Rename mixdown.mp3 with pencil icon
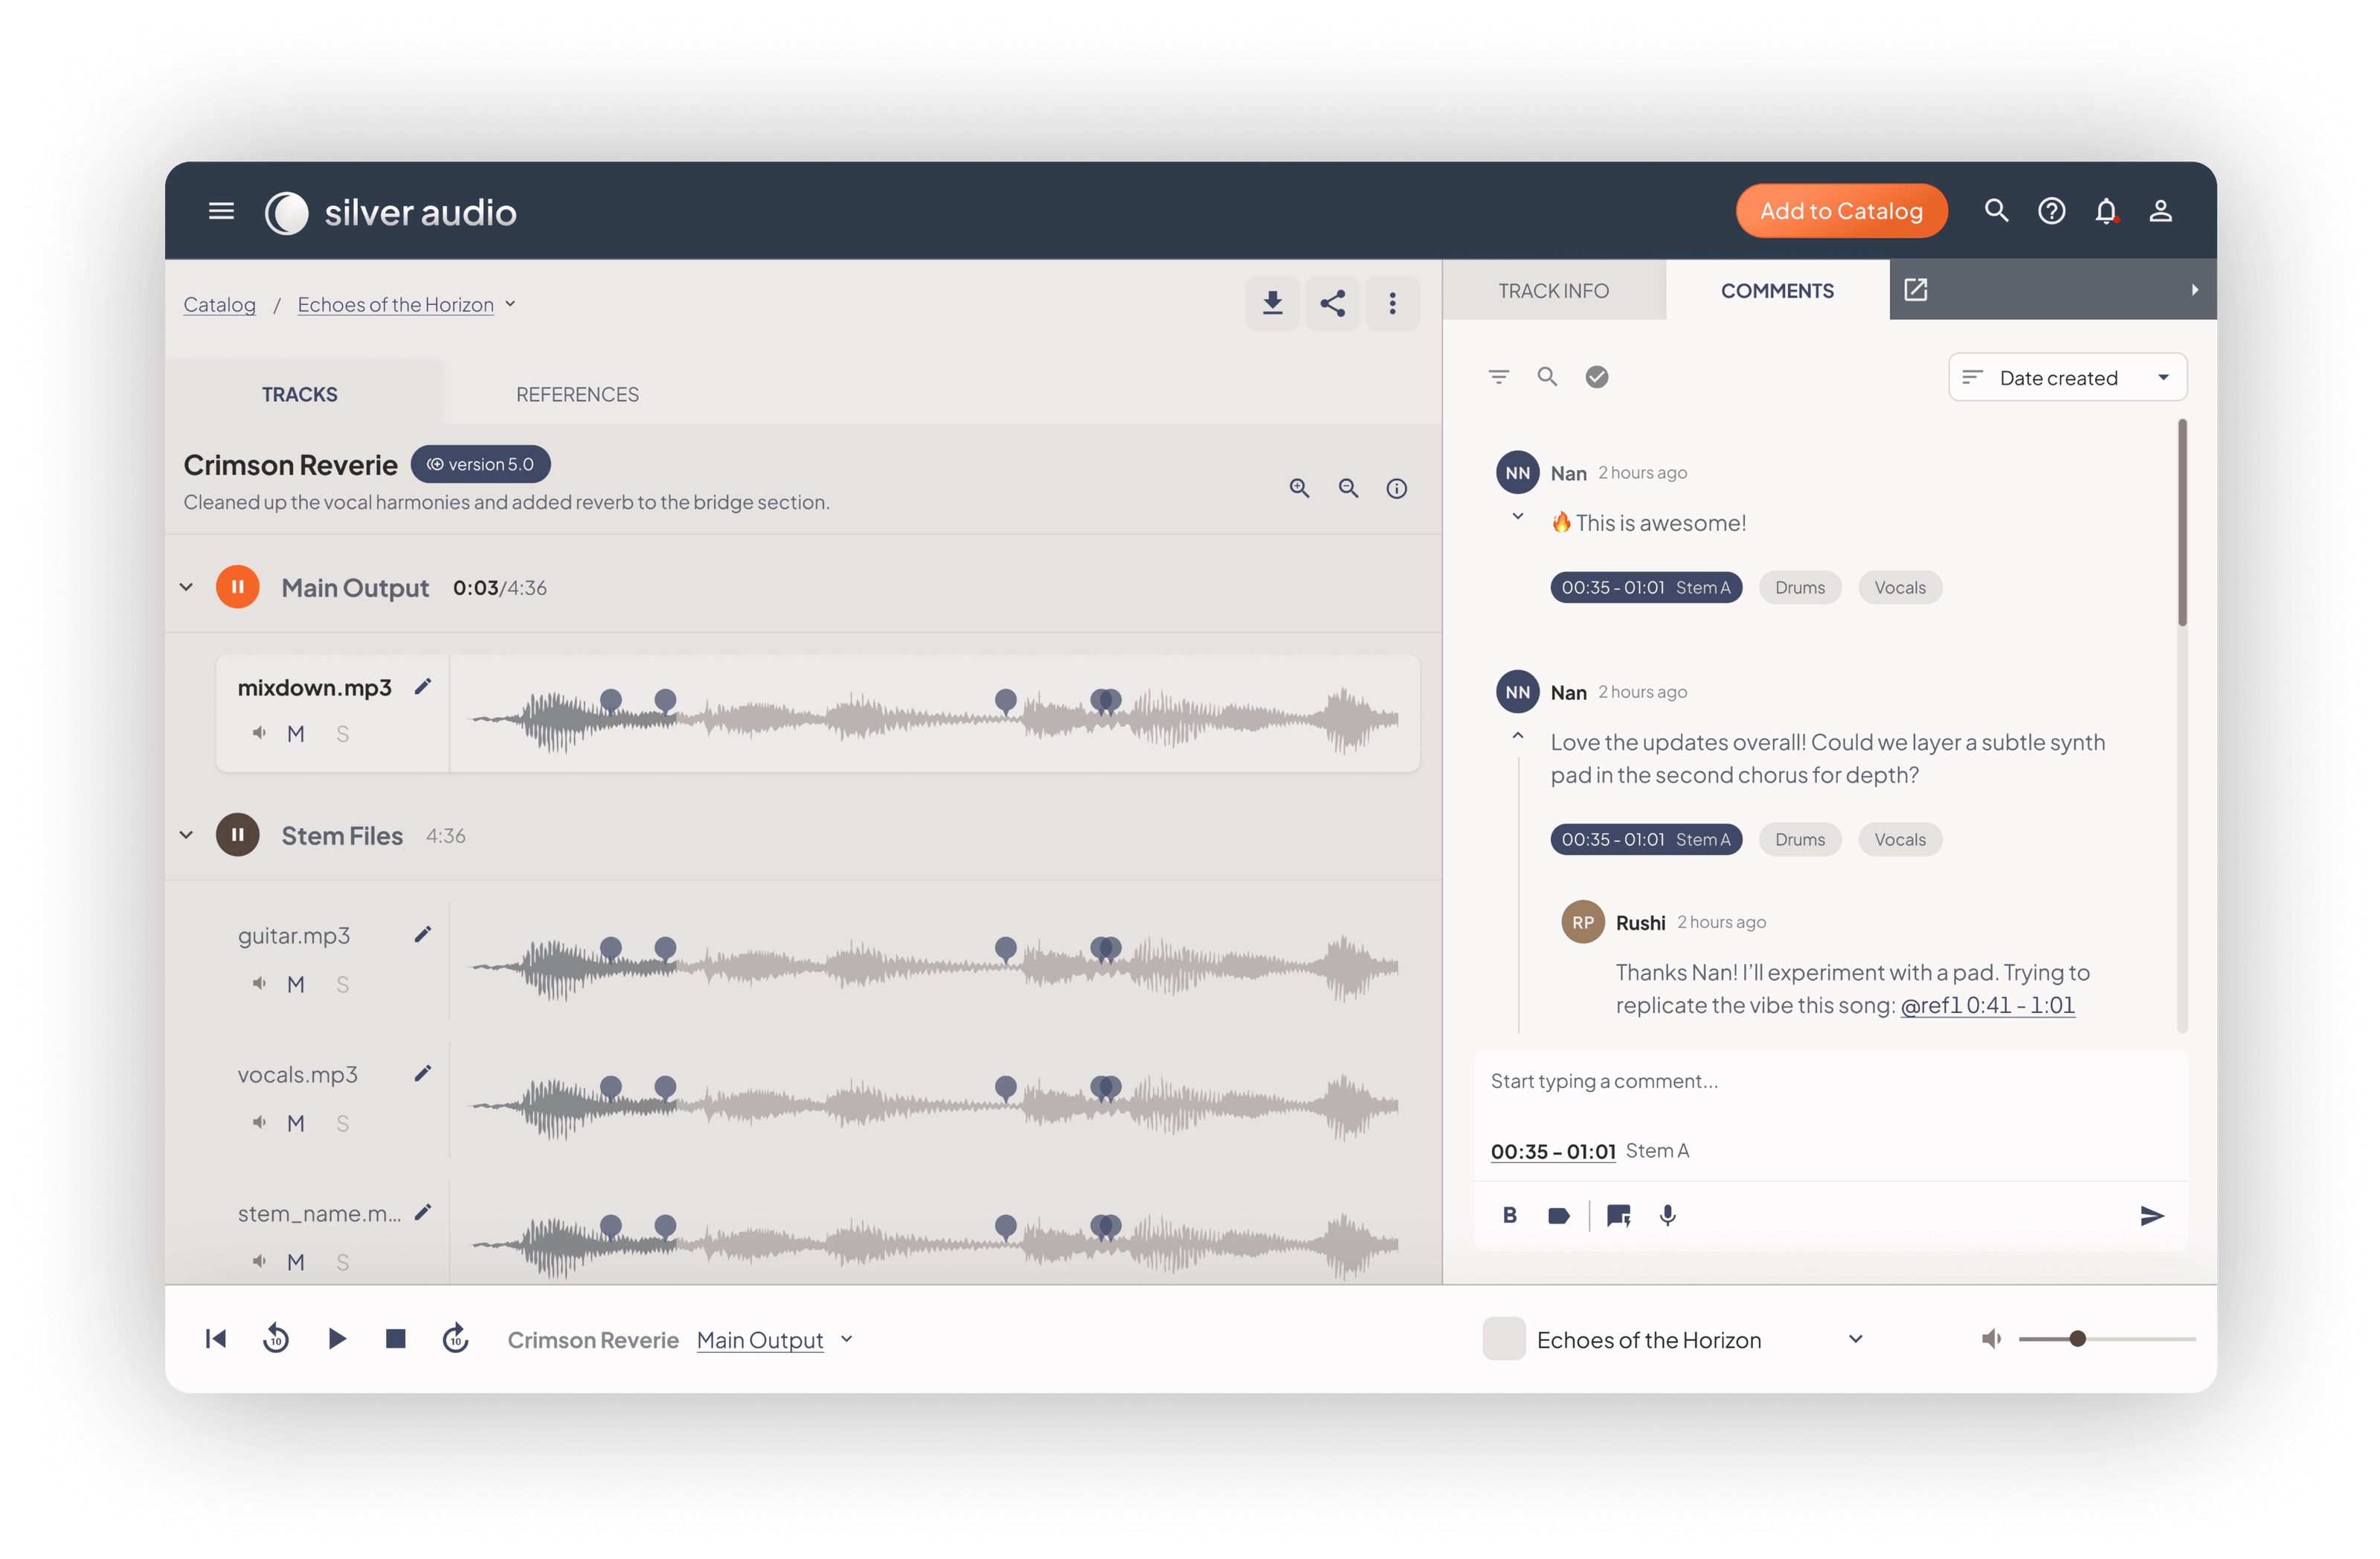The height and width of the screenshot is (1559, 2380). pos(423,686)
